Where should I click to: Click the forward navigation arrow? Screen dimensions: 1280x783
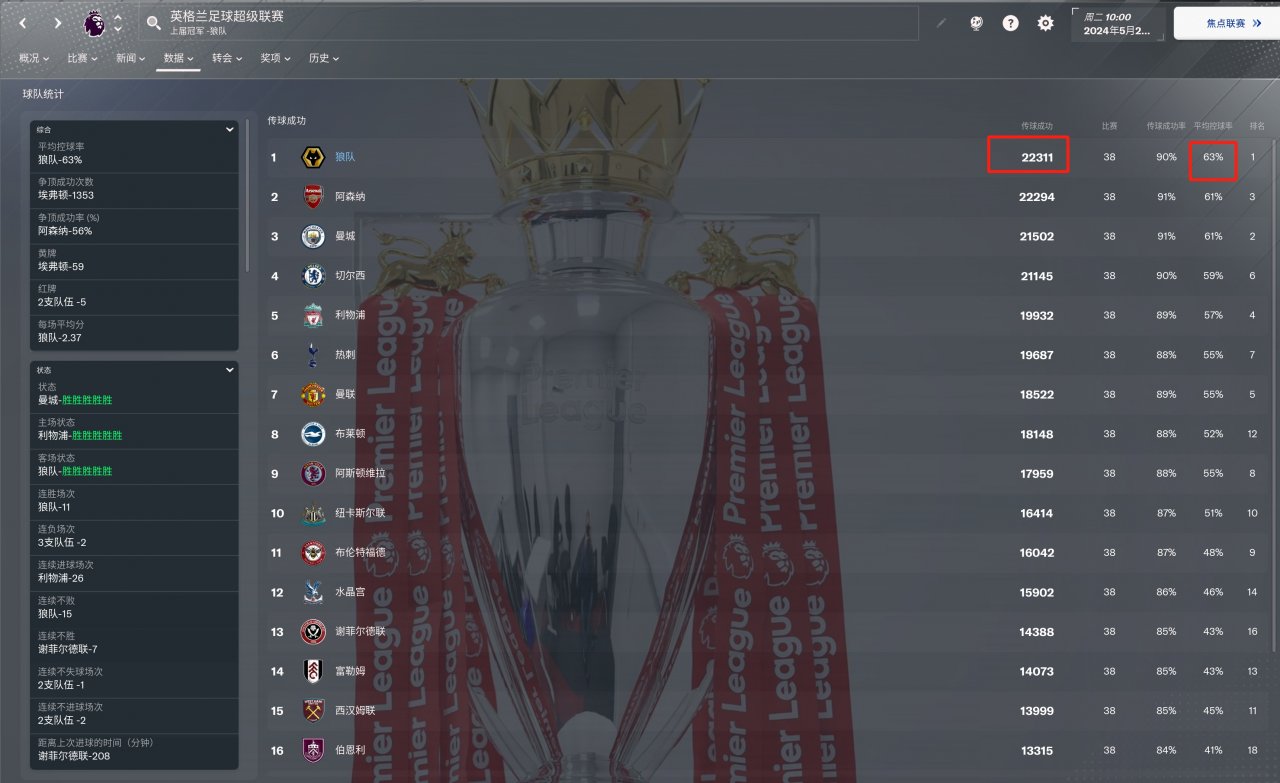[57, 22]
